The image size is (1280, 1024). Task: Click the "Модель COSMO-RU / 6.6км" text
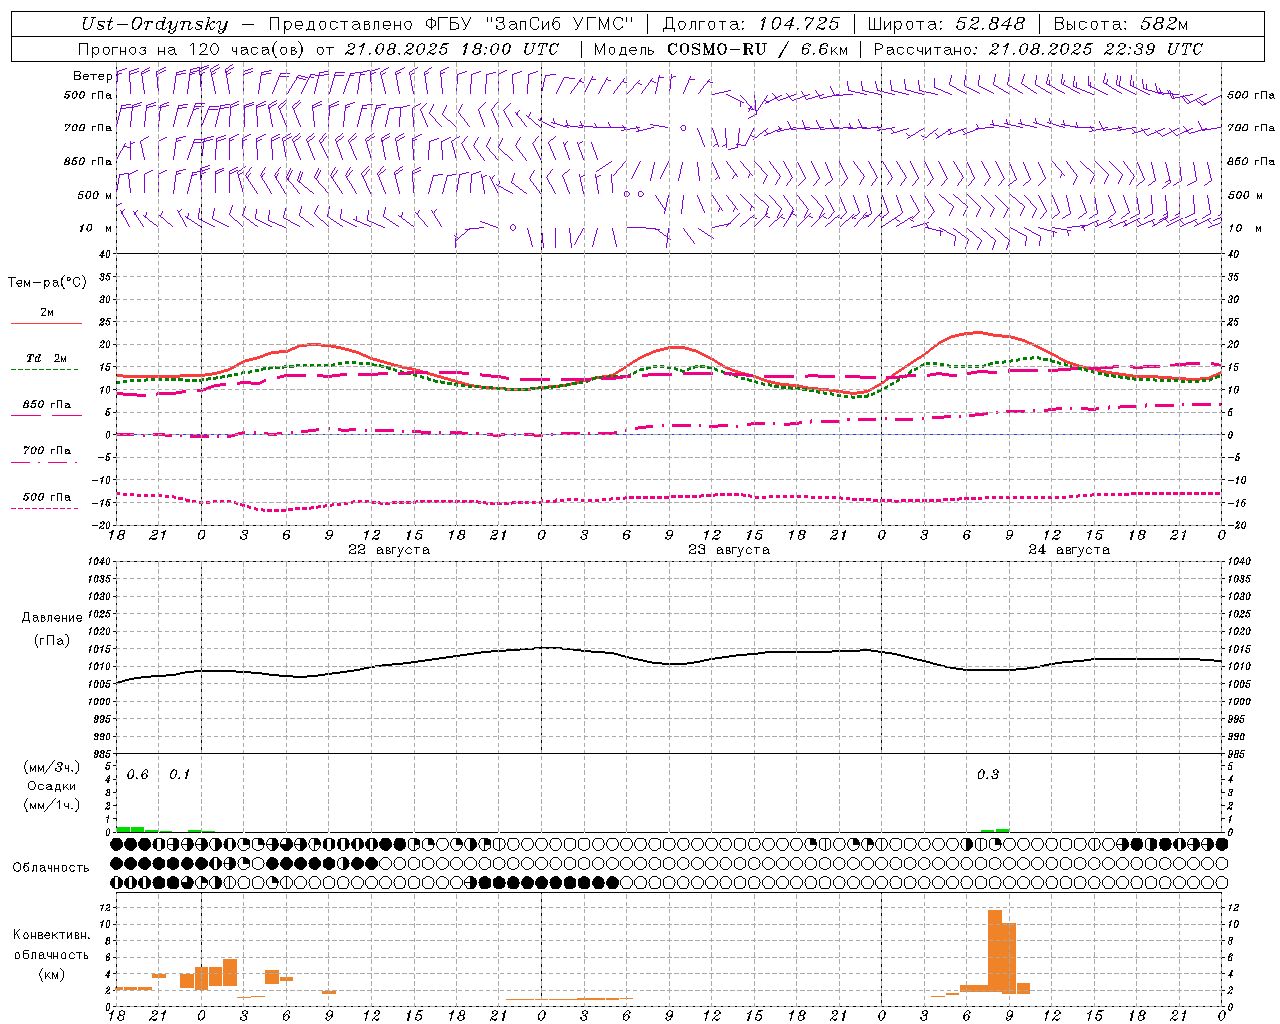tap(721, 49)
